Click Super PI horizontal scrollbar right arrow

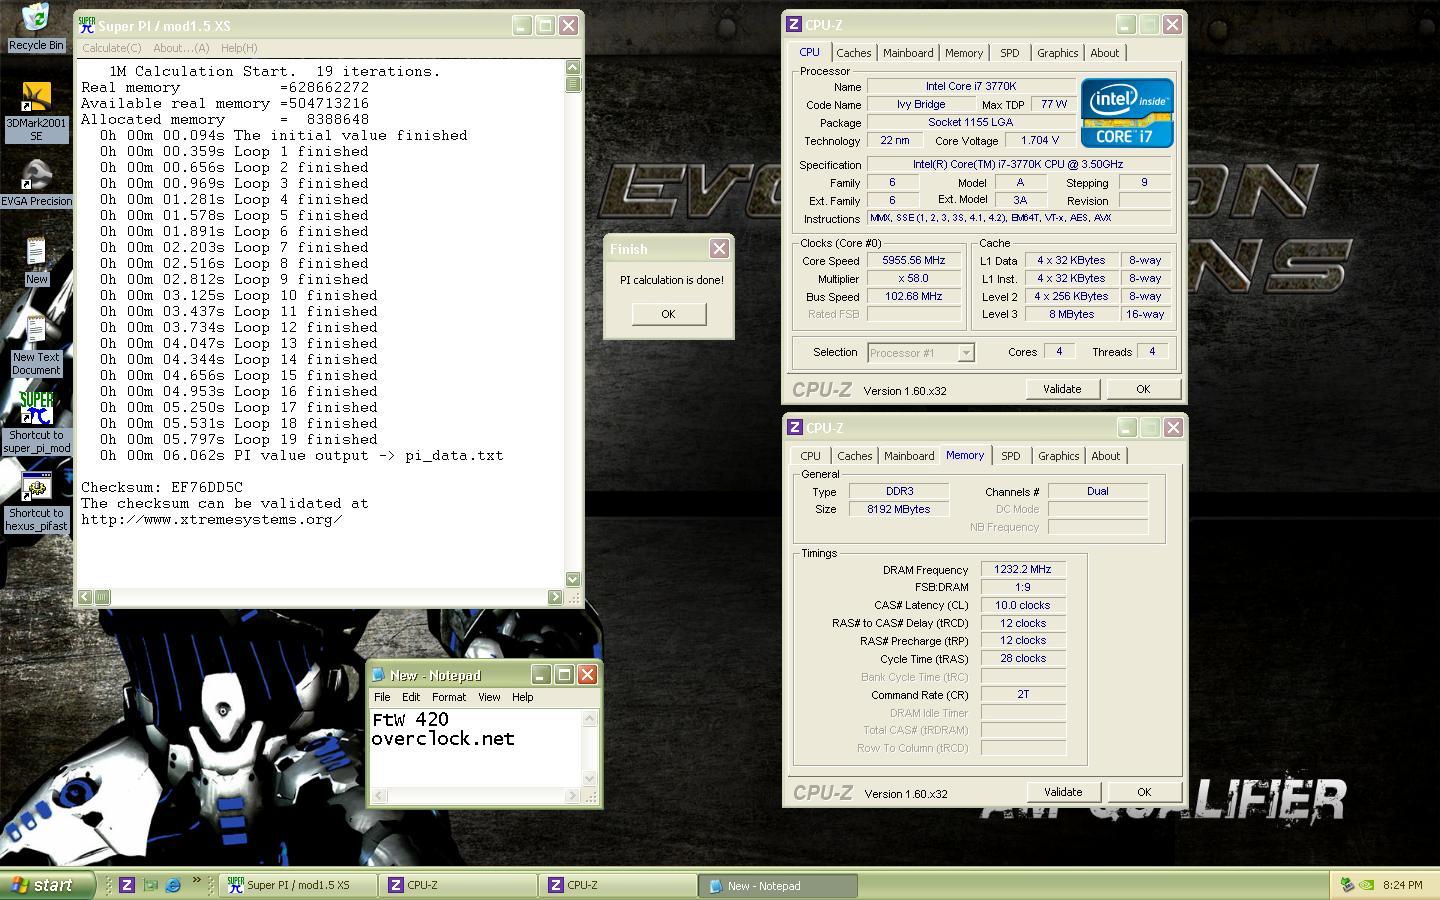coord(555,597)
